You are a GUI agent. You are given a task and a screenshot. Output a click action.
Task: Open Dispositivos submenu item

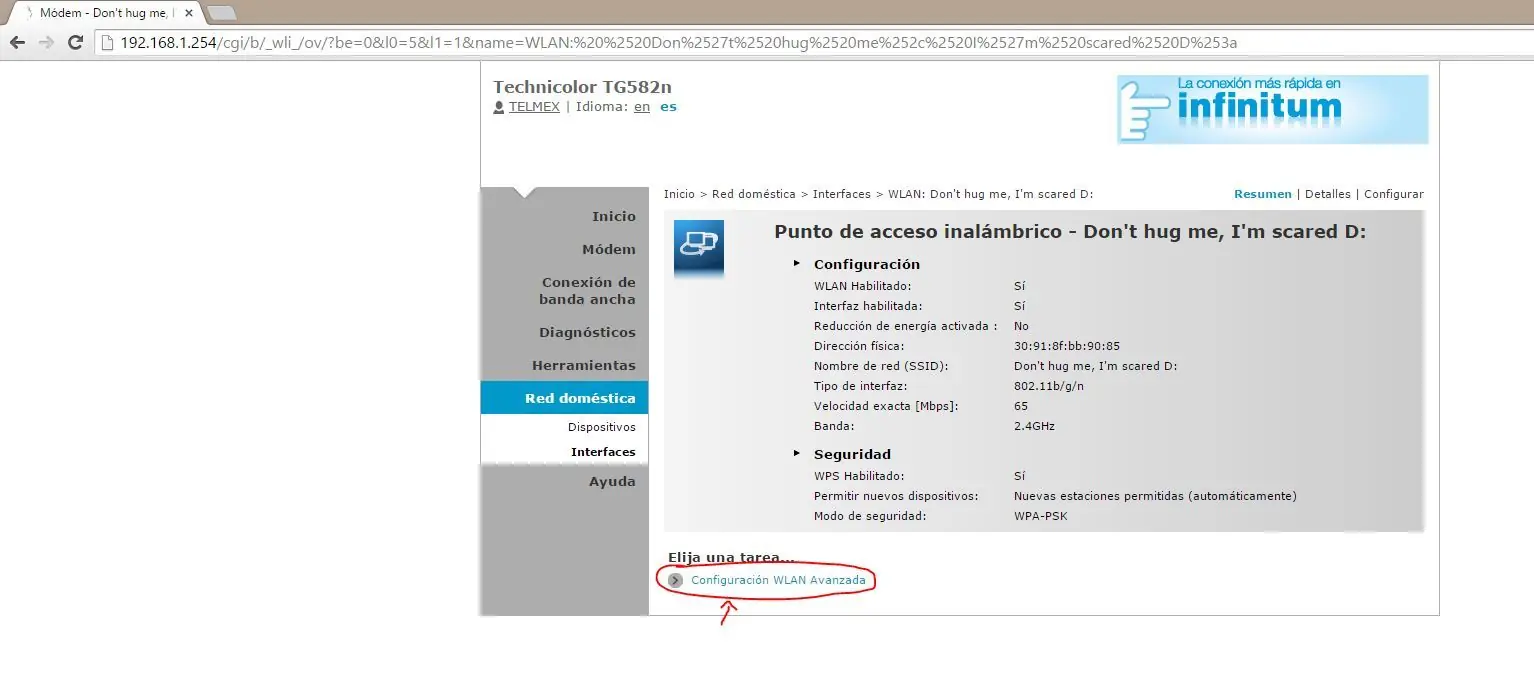tap(601, 427)
